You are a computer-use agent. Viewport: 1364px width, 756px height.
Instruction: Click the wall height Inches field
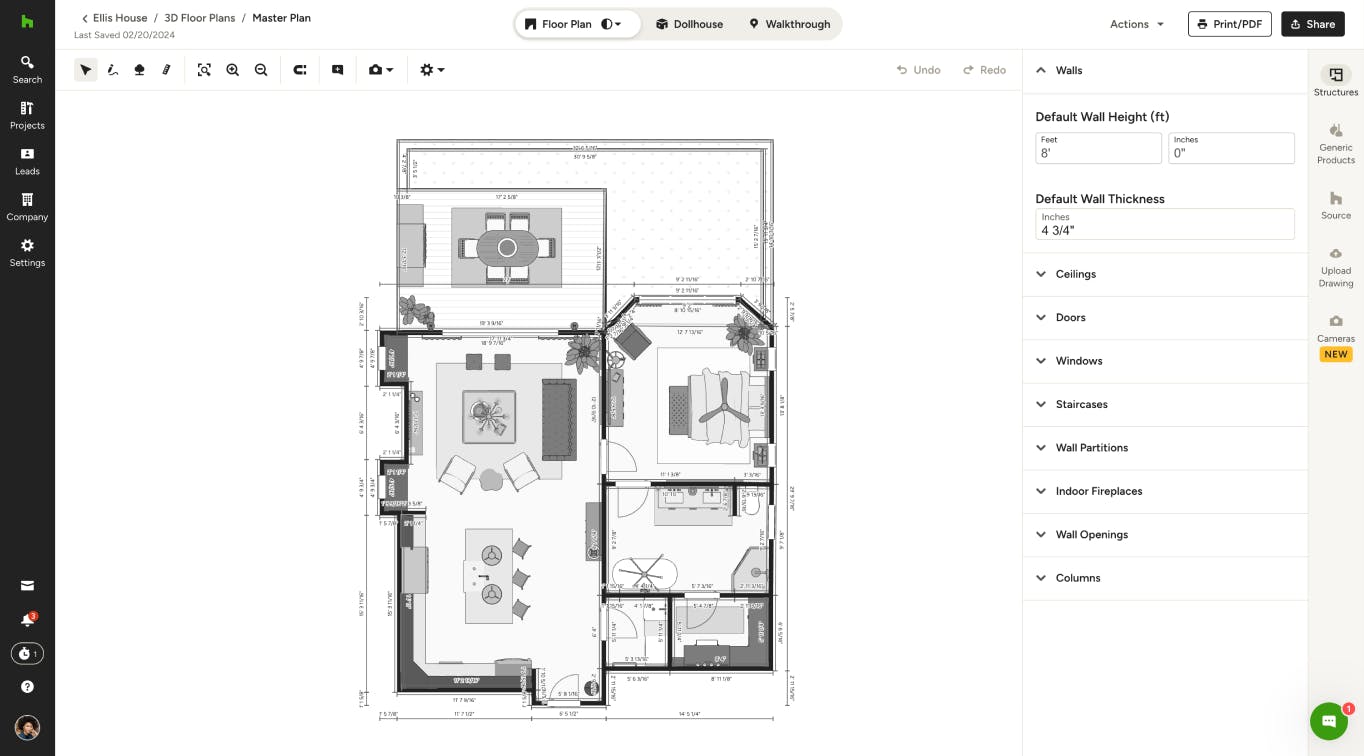(1231, 148)
